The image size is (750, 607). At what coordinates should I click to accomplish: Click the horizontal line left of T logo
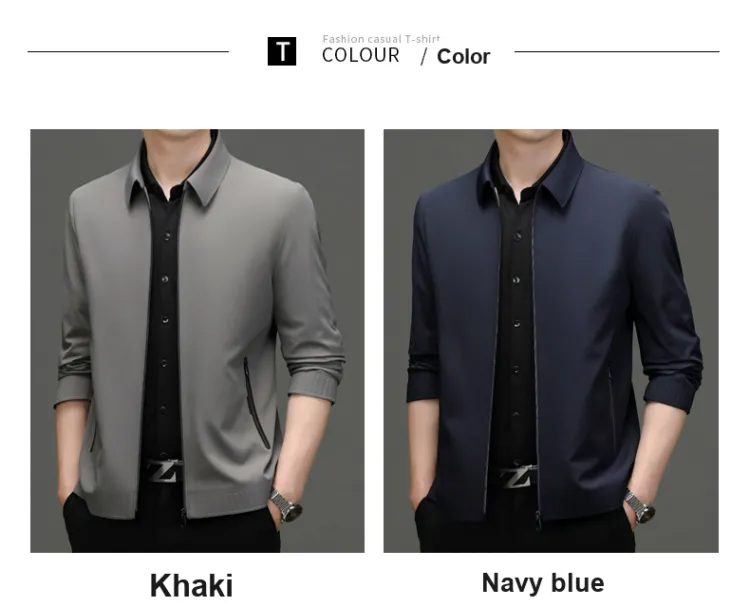point(128,51)
